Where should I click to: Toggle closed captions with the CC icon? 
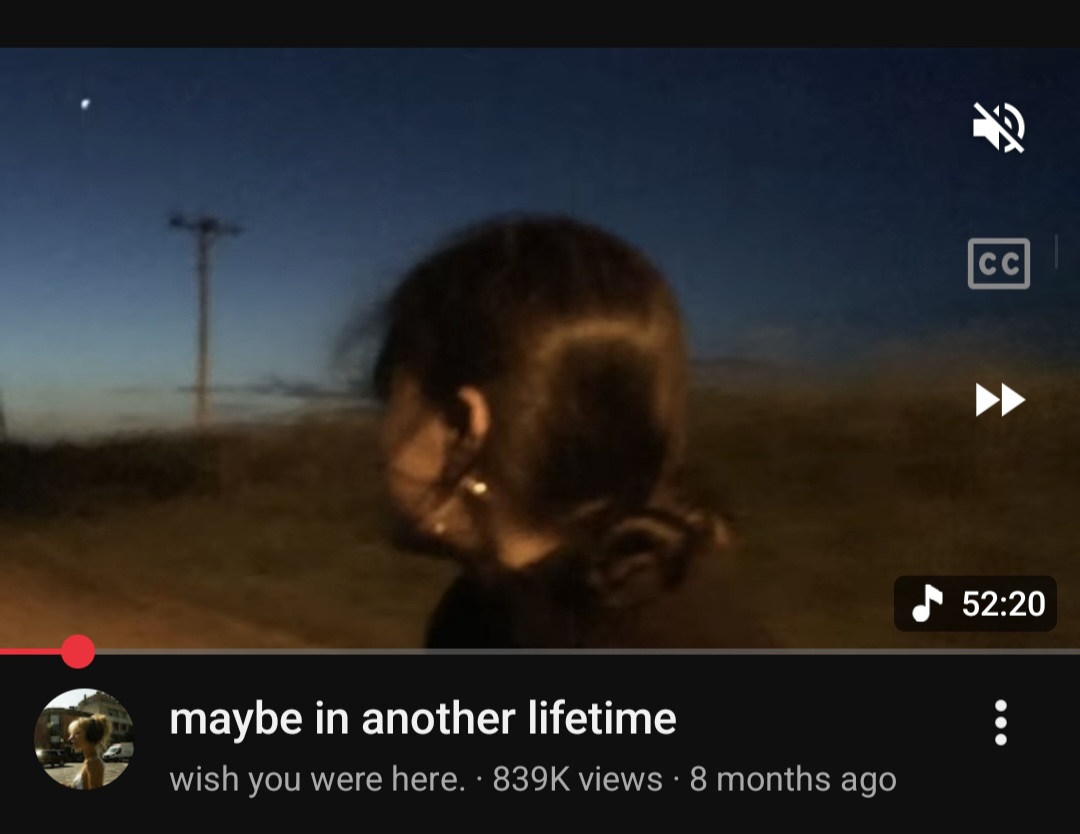click(999, 263)
